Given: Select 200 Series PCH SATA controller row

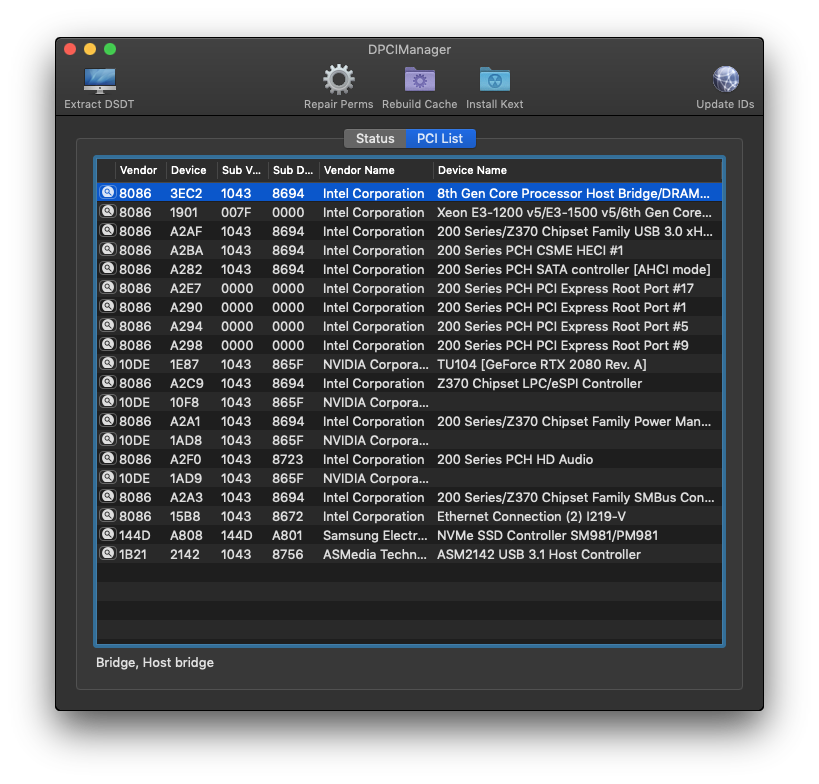Looking at the screenshot, I should pos(410,270).
